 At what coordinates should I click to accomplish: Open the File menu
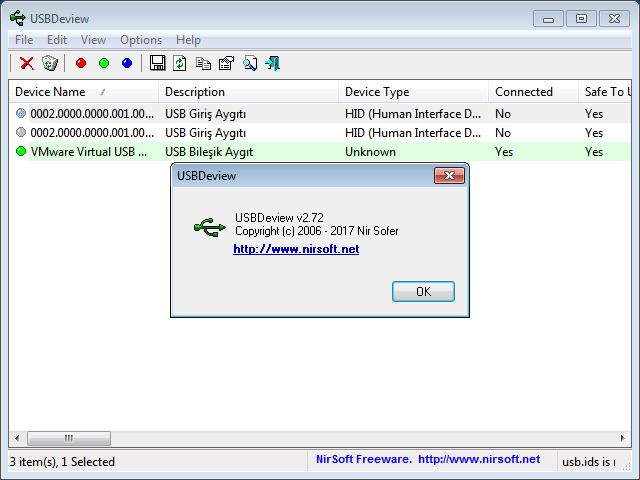[x=24, y=40]
